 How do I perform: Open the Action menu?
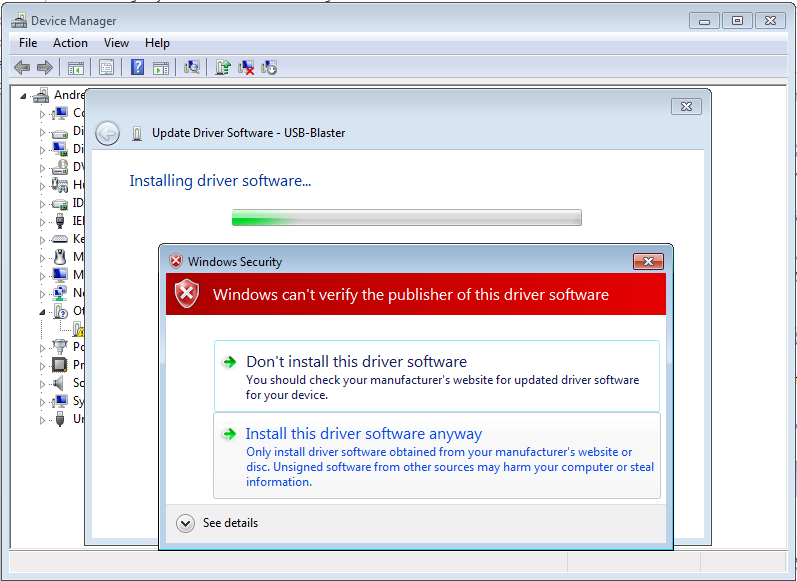[70, 43]
